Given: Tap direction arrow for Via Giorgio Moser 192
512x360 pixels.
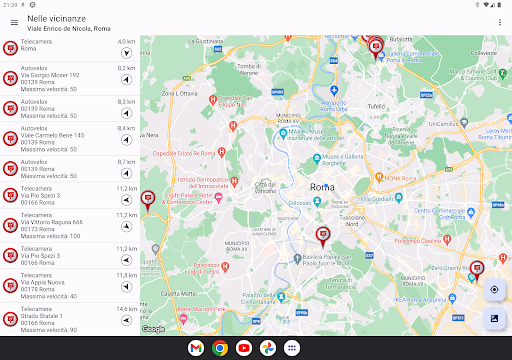Looking at the screenshot, I should 126,80.
